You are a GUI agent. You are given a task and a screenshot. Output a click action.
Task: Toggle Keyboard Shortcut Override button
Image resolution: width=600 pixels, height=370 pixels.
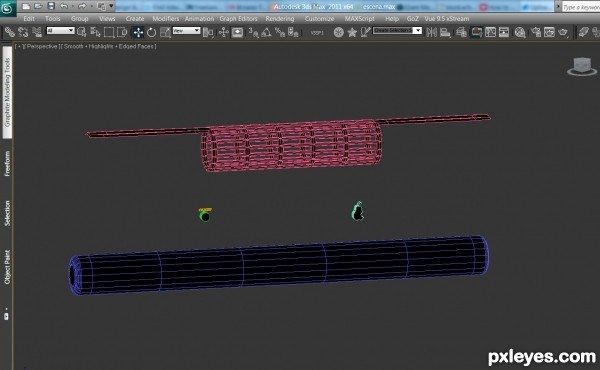[237, 33]
